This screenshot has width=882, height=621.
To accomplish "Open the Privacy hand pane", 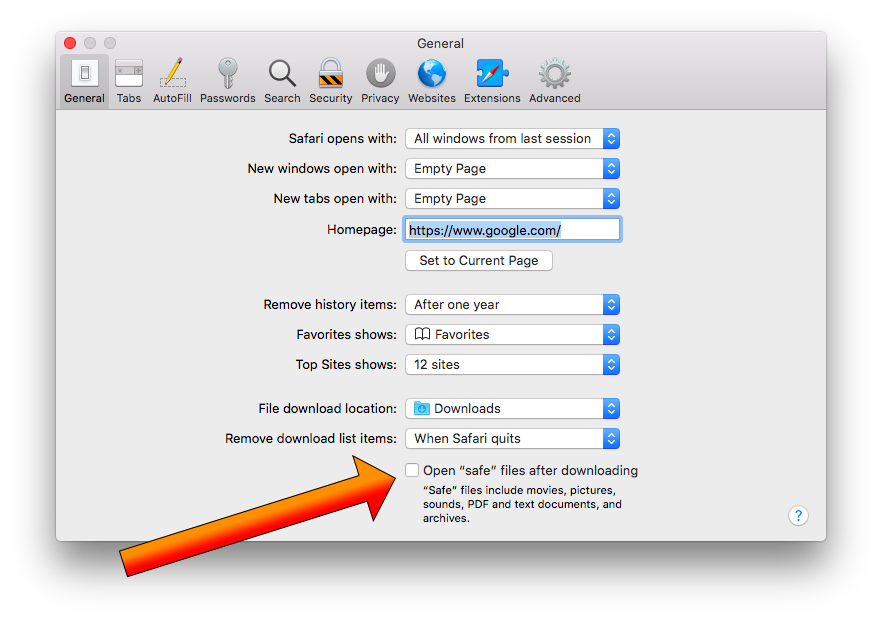I will click(x=380, y=81).
